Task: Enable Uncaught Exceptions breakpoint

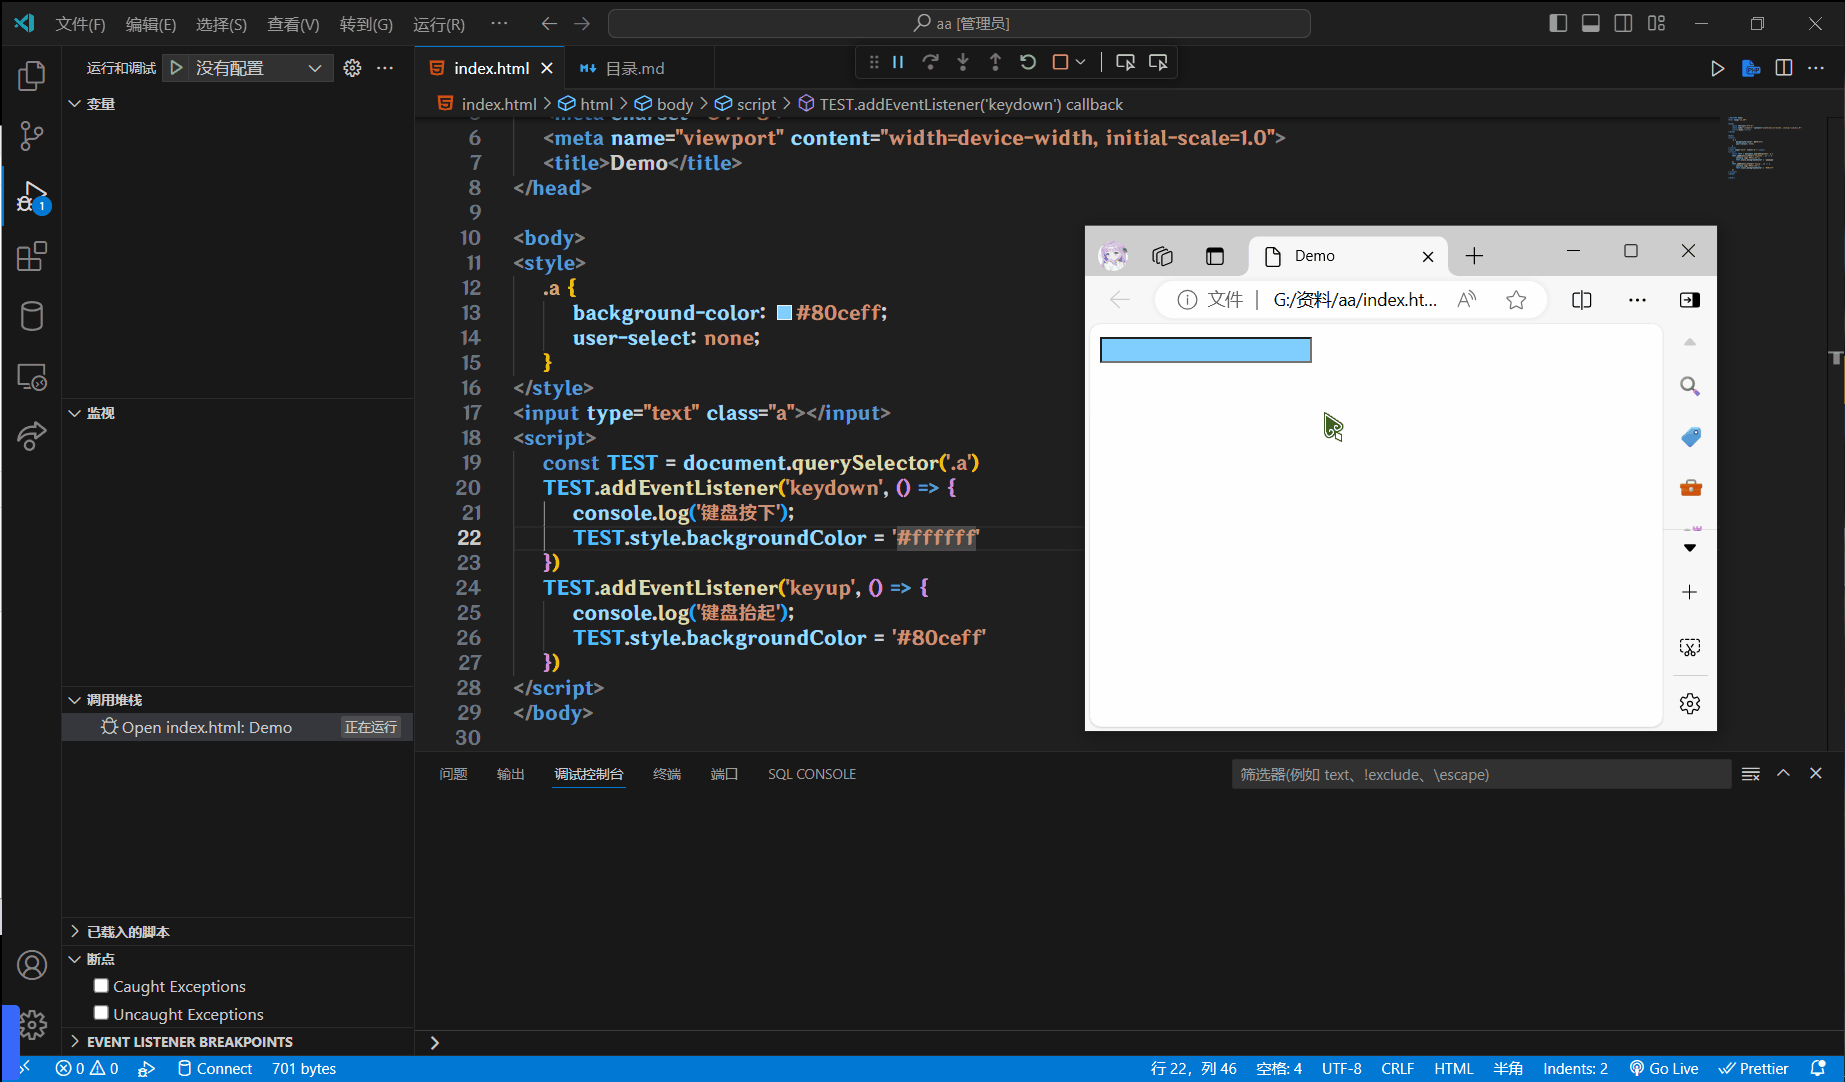Action: [101, 1013]
